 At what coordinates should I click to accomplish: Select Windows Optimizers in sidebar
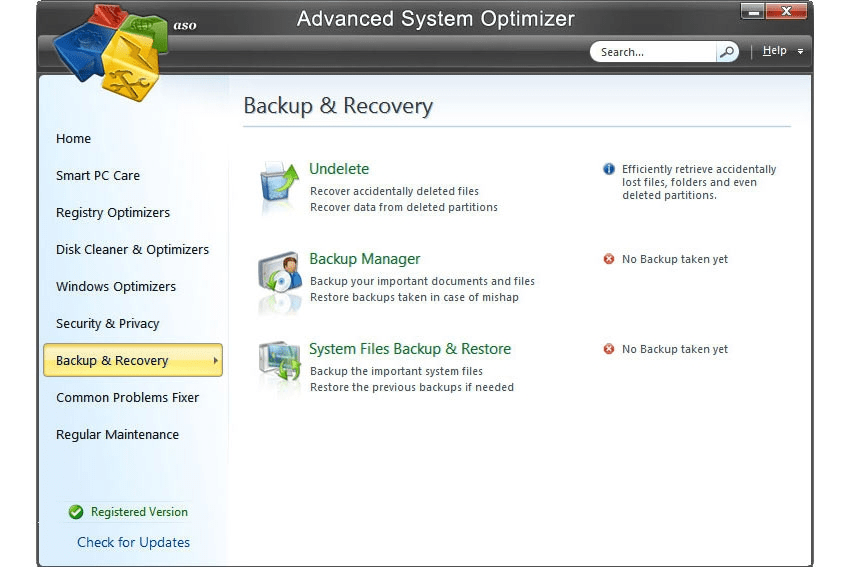pos(116,286)
